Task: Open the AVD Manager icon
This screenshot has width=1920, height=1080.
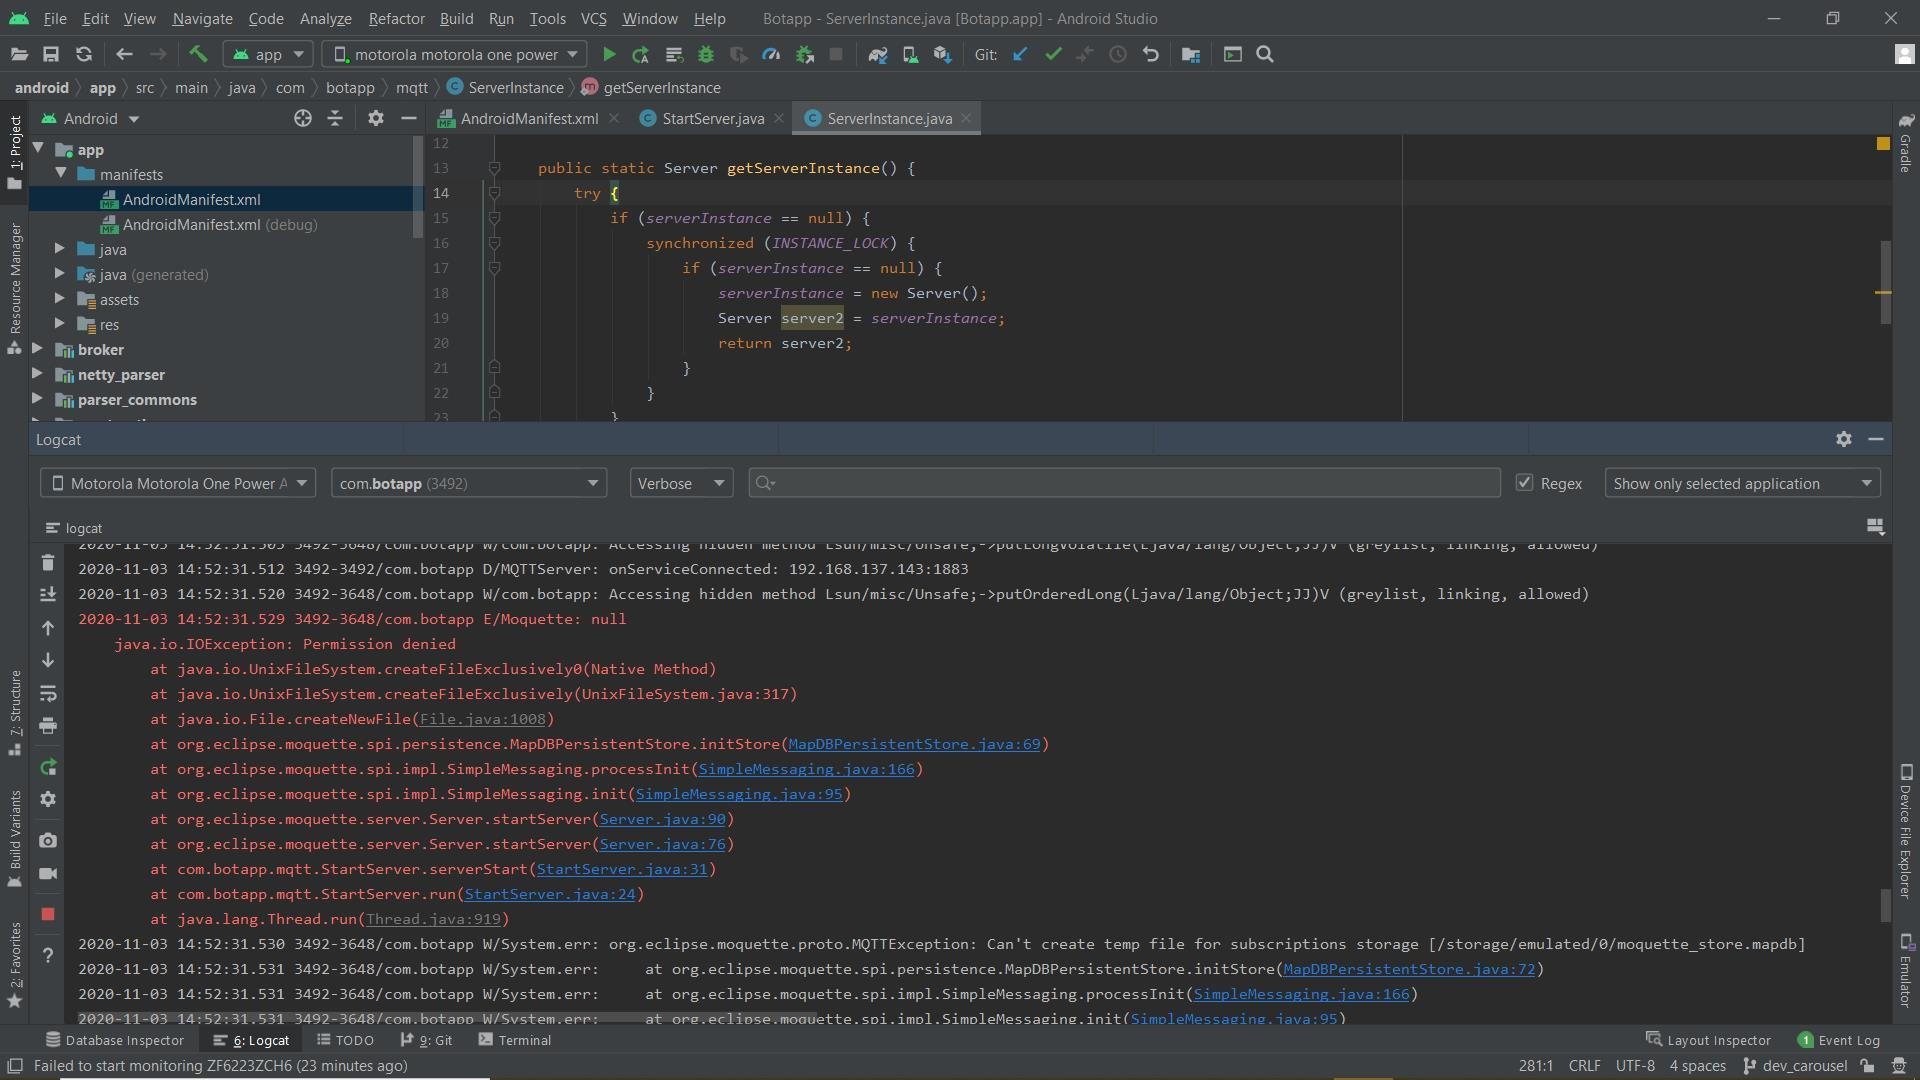Action: point(910,55)
